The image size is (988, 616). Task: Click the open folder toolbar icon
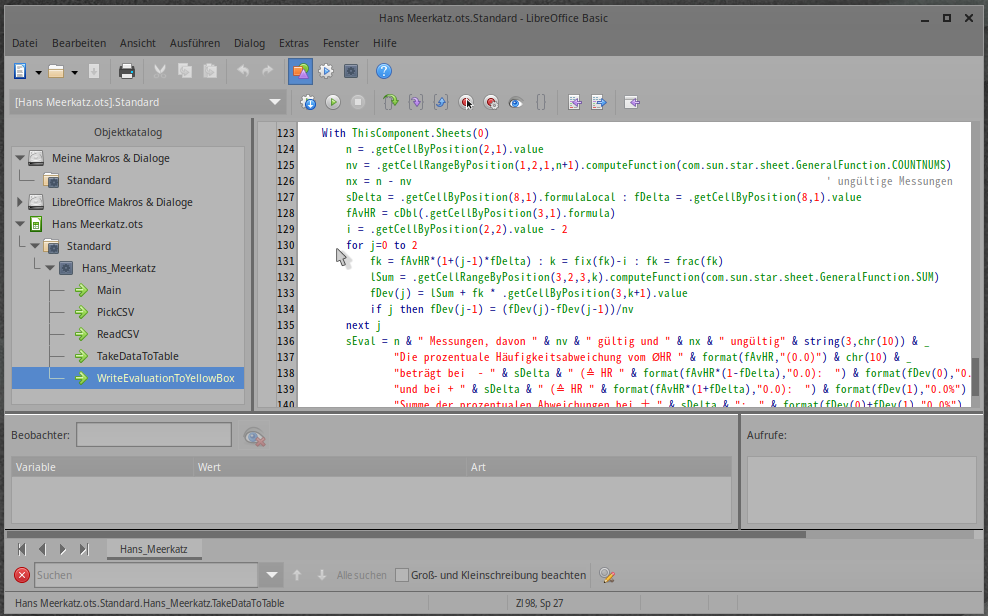coord(56,71)
